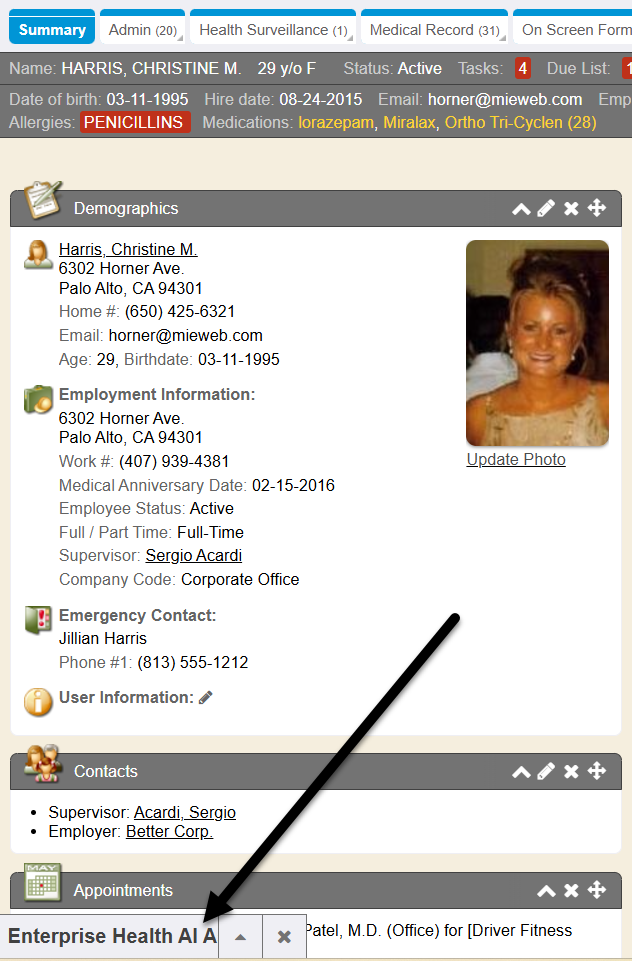This screenshot has width=632, height=961.
Task: Edit User Information pencil icon
Action: click(x=206, y=697)
